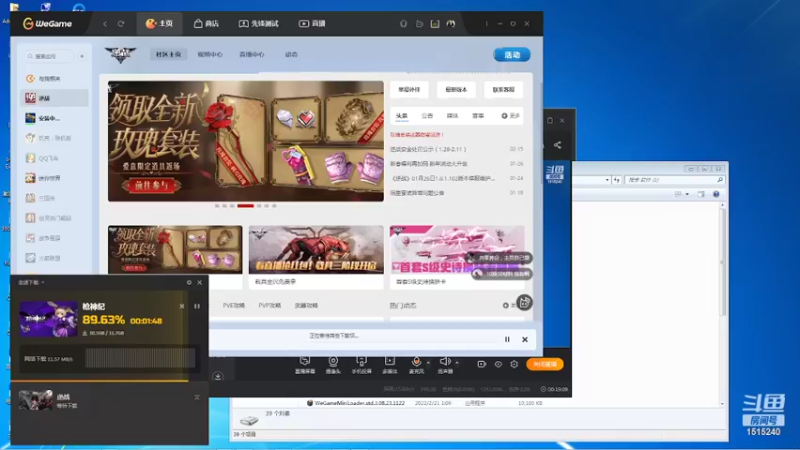
Task: Focus the sidebar search apps field
Action: click(49, 56)
